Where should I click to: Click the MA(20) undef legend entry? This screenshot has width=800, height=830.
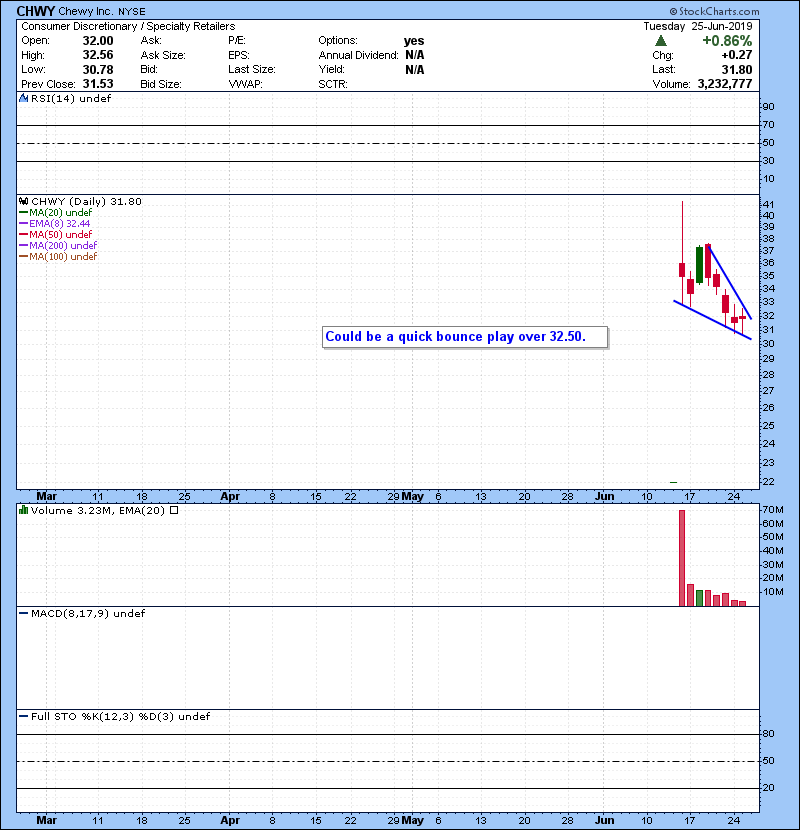pyautogui.click(x=56, y=212)
